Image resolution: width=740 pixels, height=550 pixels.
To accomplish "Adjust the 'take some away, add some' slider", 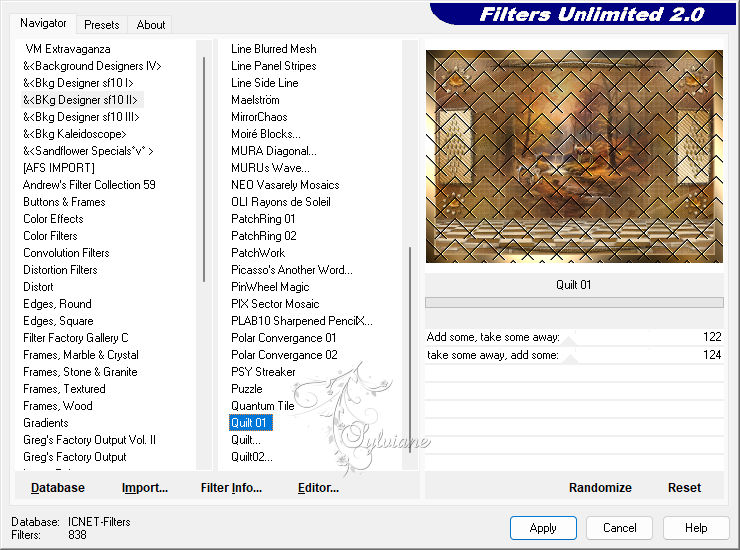I will click(x=571, y=359).
